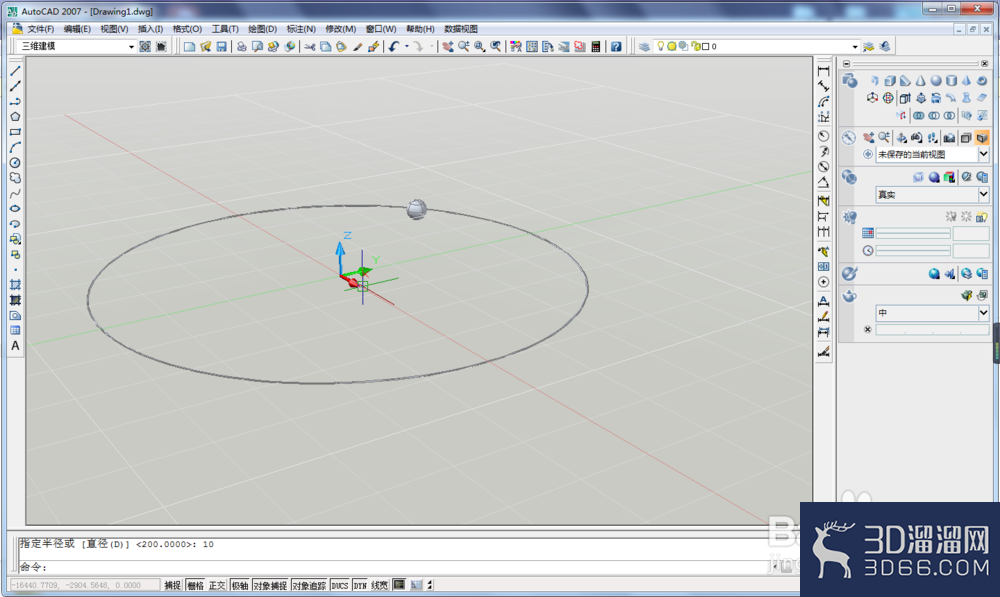
Task: Open the 三维建模 workspace dropdown
Action: click(131, 47)
